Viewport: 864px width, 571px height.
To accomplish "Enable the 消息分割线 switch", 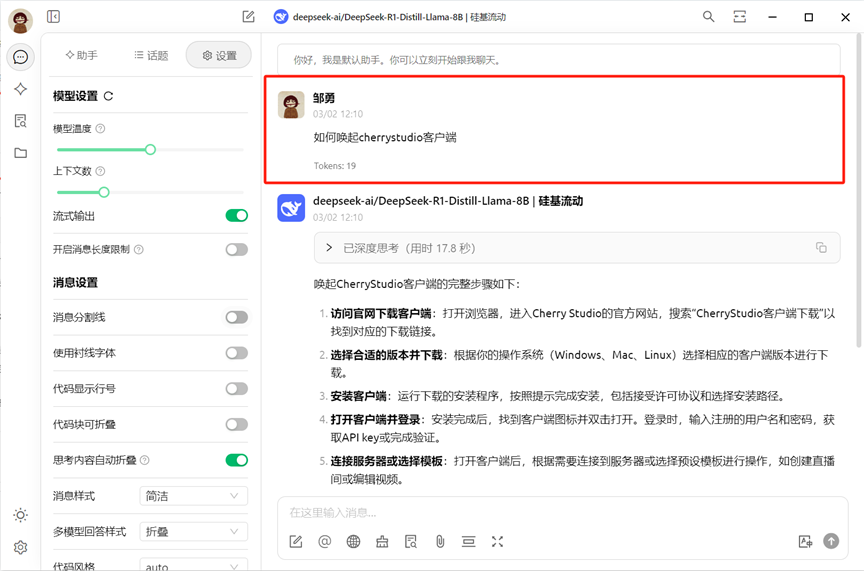I will (236, 317).
